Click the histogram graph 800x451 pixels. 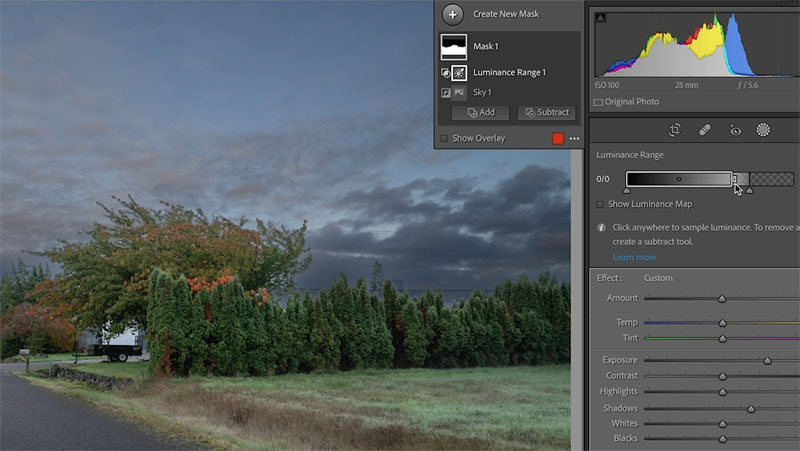coord(697,44)
